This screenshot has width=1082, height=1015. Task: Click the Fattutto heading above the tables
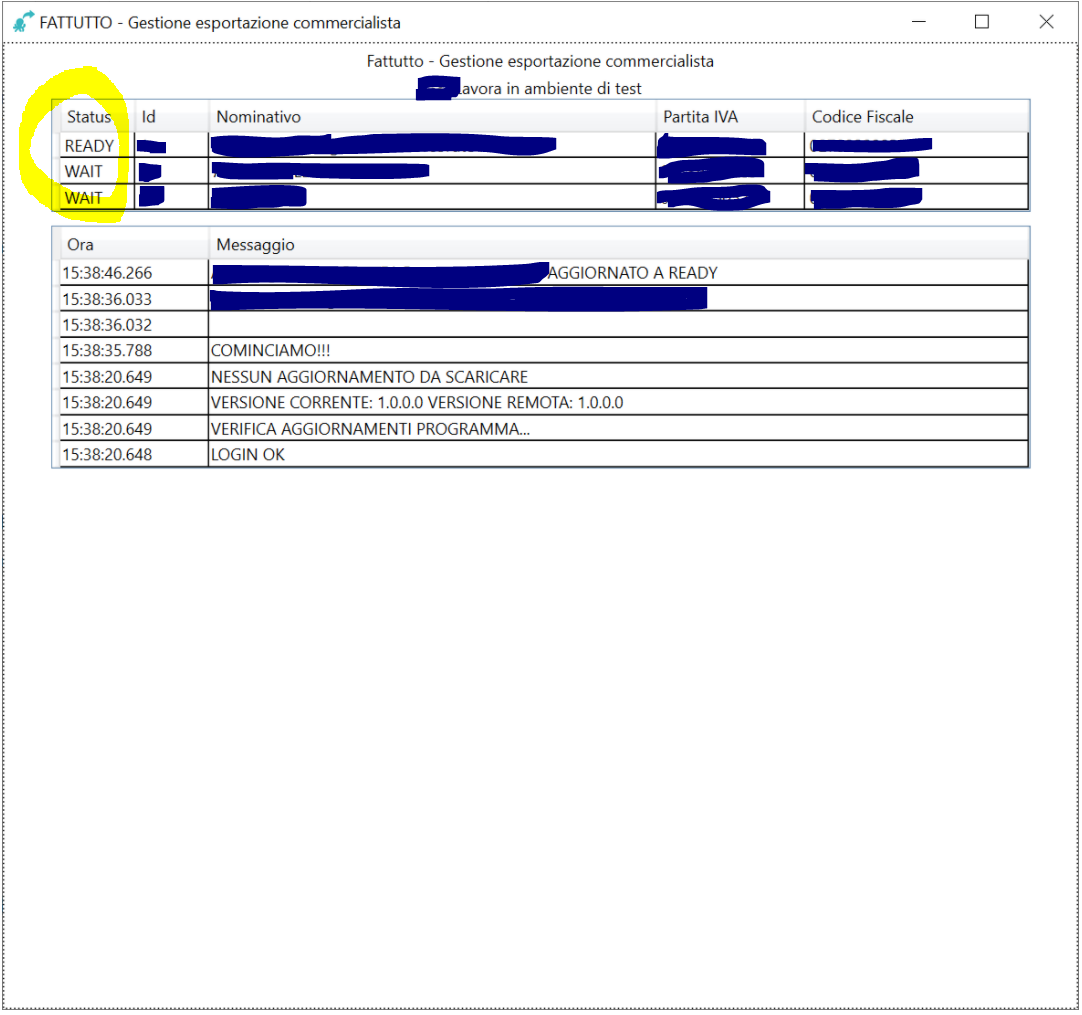540,61
